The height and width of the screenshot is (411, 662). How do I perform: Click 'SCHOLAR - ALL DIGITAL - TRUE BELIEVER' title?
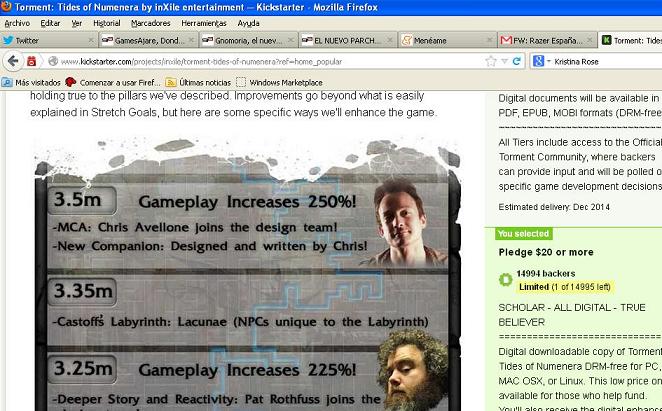(x=572, y=315)
